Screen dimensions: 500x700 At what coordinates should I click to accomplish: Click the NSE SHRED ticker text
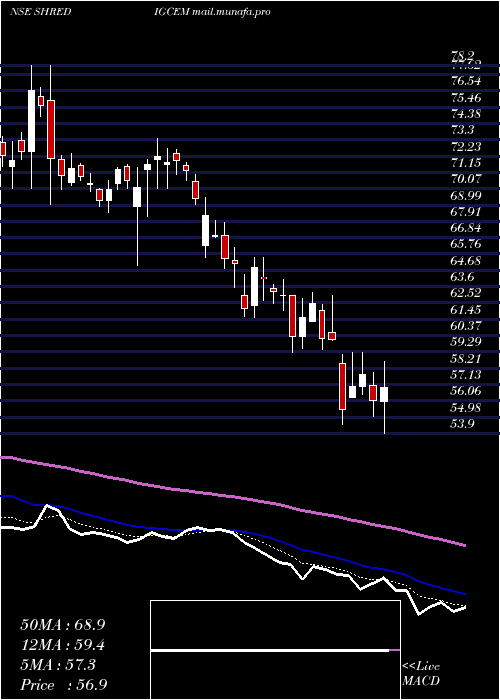(40, 12)
